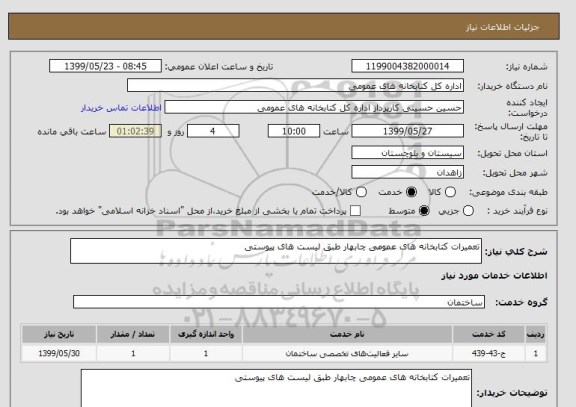Open the اطلاعات تماس خریدار link
Viewport: 576px width, 407px height.
pos(121,108)
